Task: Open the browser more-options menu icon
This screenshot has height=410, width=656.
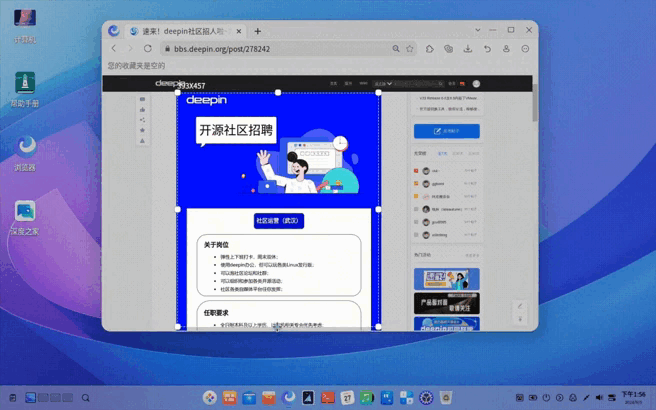Action: [x=525, y=49]
